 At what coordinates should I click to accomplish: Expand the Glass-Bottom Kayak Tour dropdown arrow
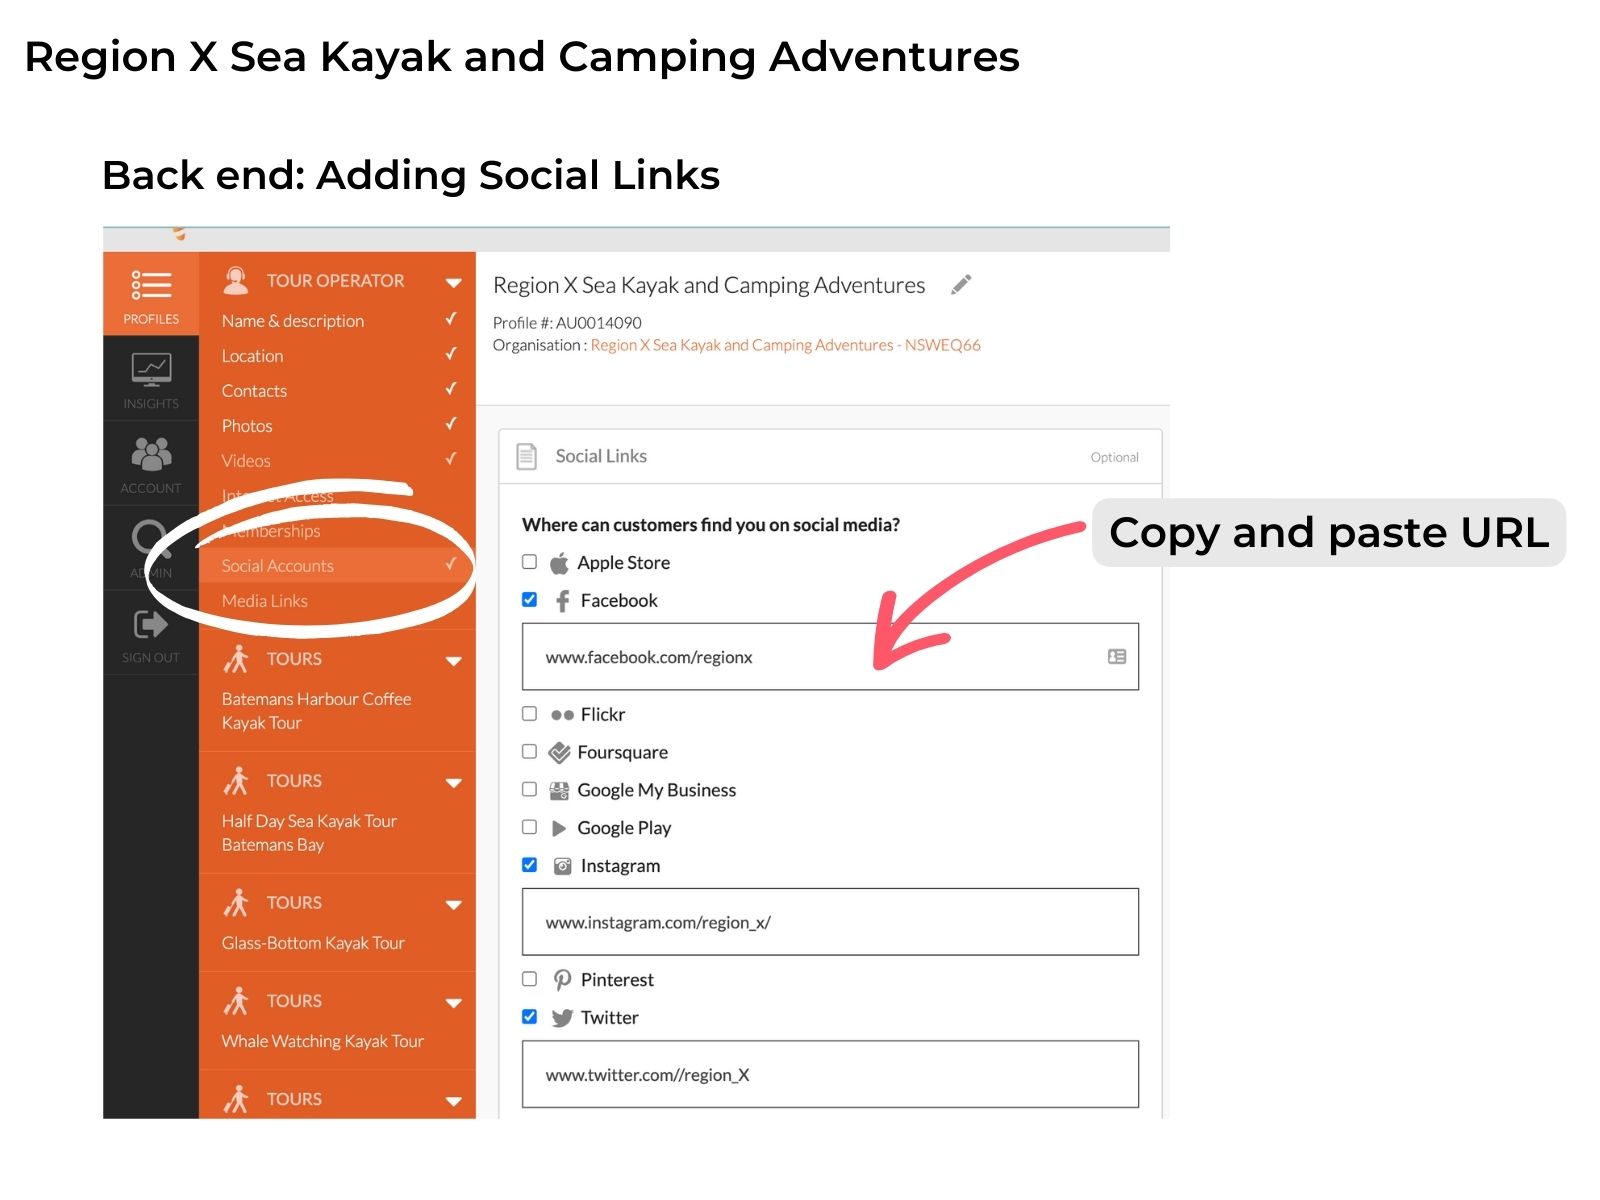454,905
